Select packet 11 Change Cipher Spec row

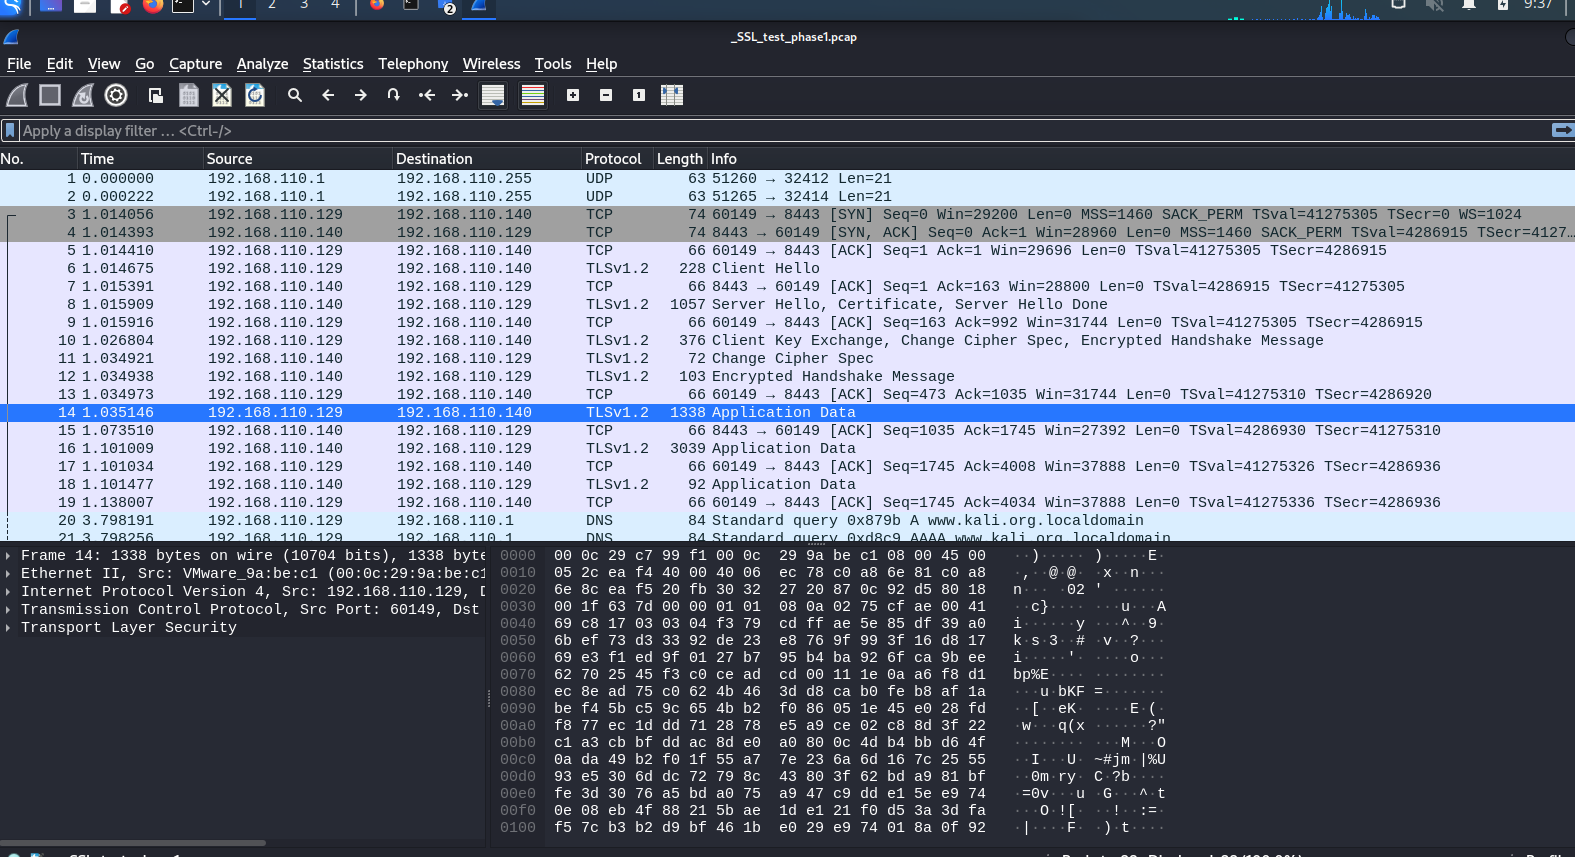click(x=787, y=358)
